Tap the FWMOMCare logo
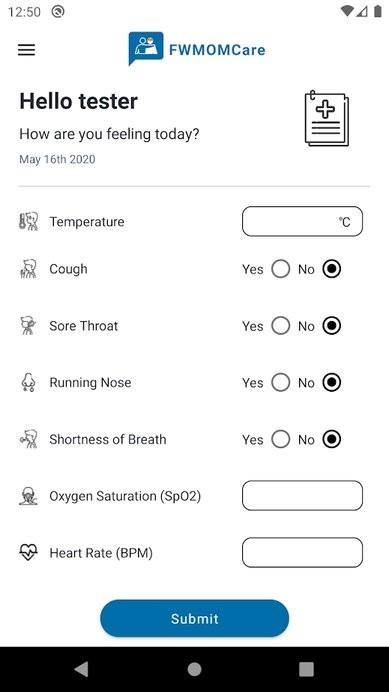 coord(196,49)
